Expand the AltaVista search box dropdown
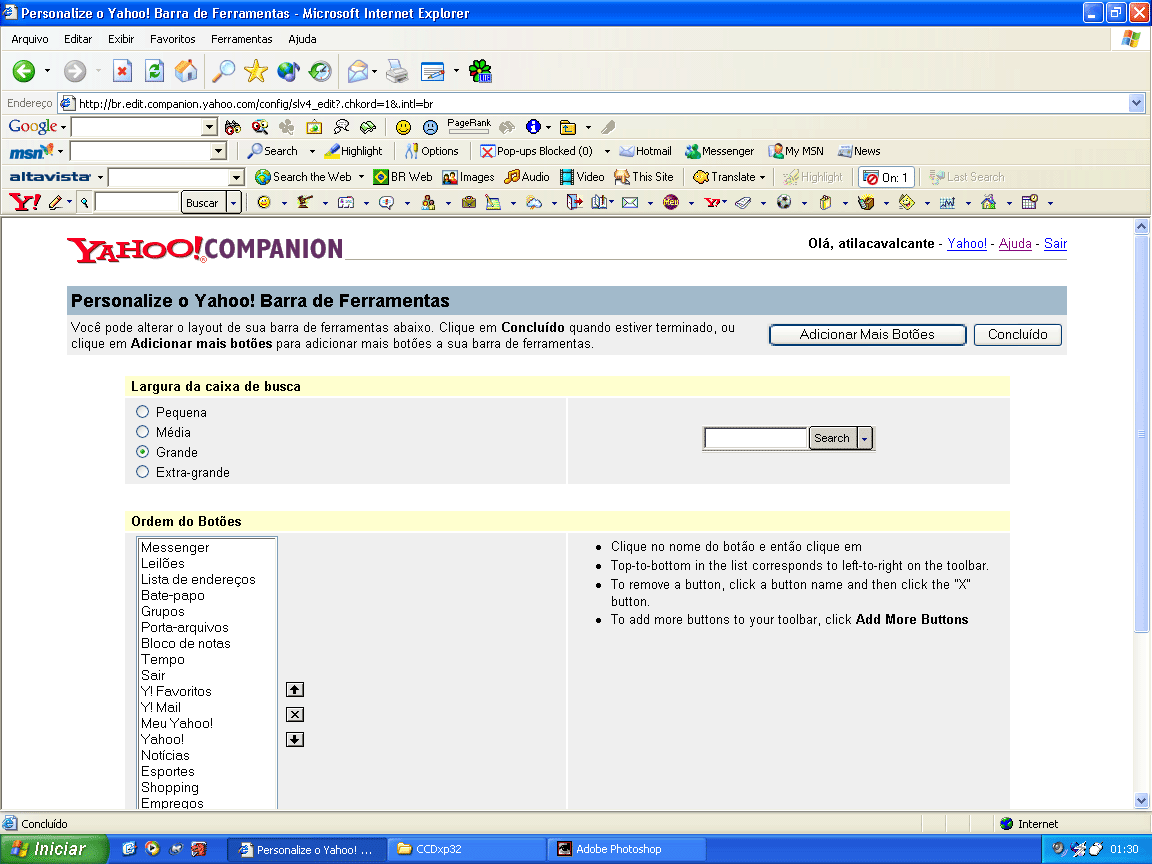 pyautogui.click(x=236, y=177)
